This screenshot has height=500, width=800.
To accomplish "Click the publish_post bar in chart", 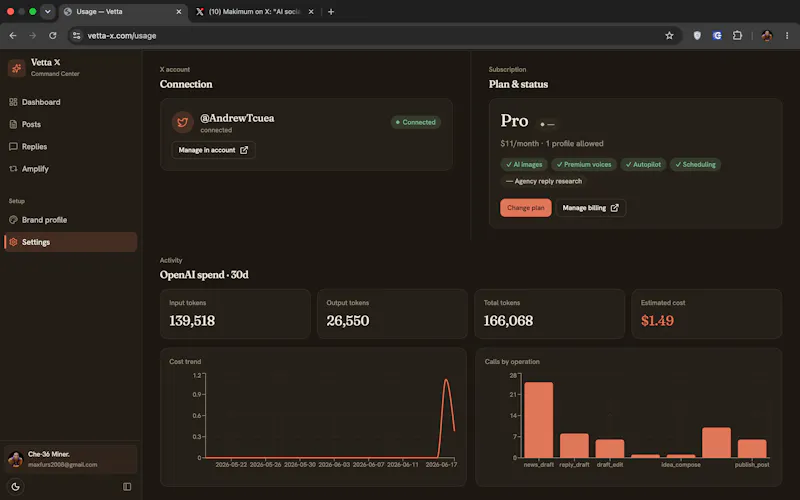I will pos(752,448).
